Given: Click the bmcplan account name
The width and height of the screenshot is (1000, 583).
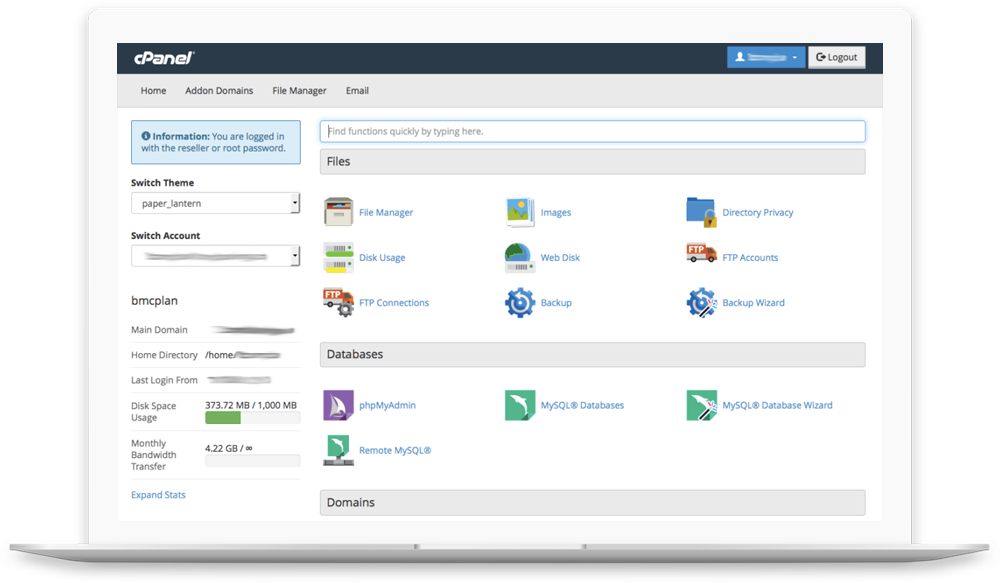Looking at the screenshot, I should click(154, 300).
